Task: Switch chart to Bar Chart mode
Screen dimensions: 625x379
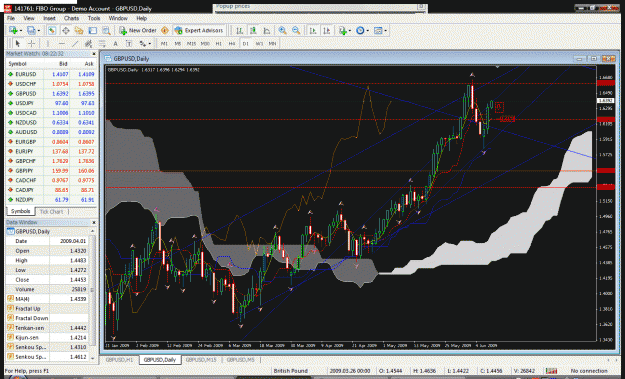Action: pyautogui.click(x=239, y=30)
